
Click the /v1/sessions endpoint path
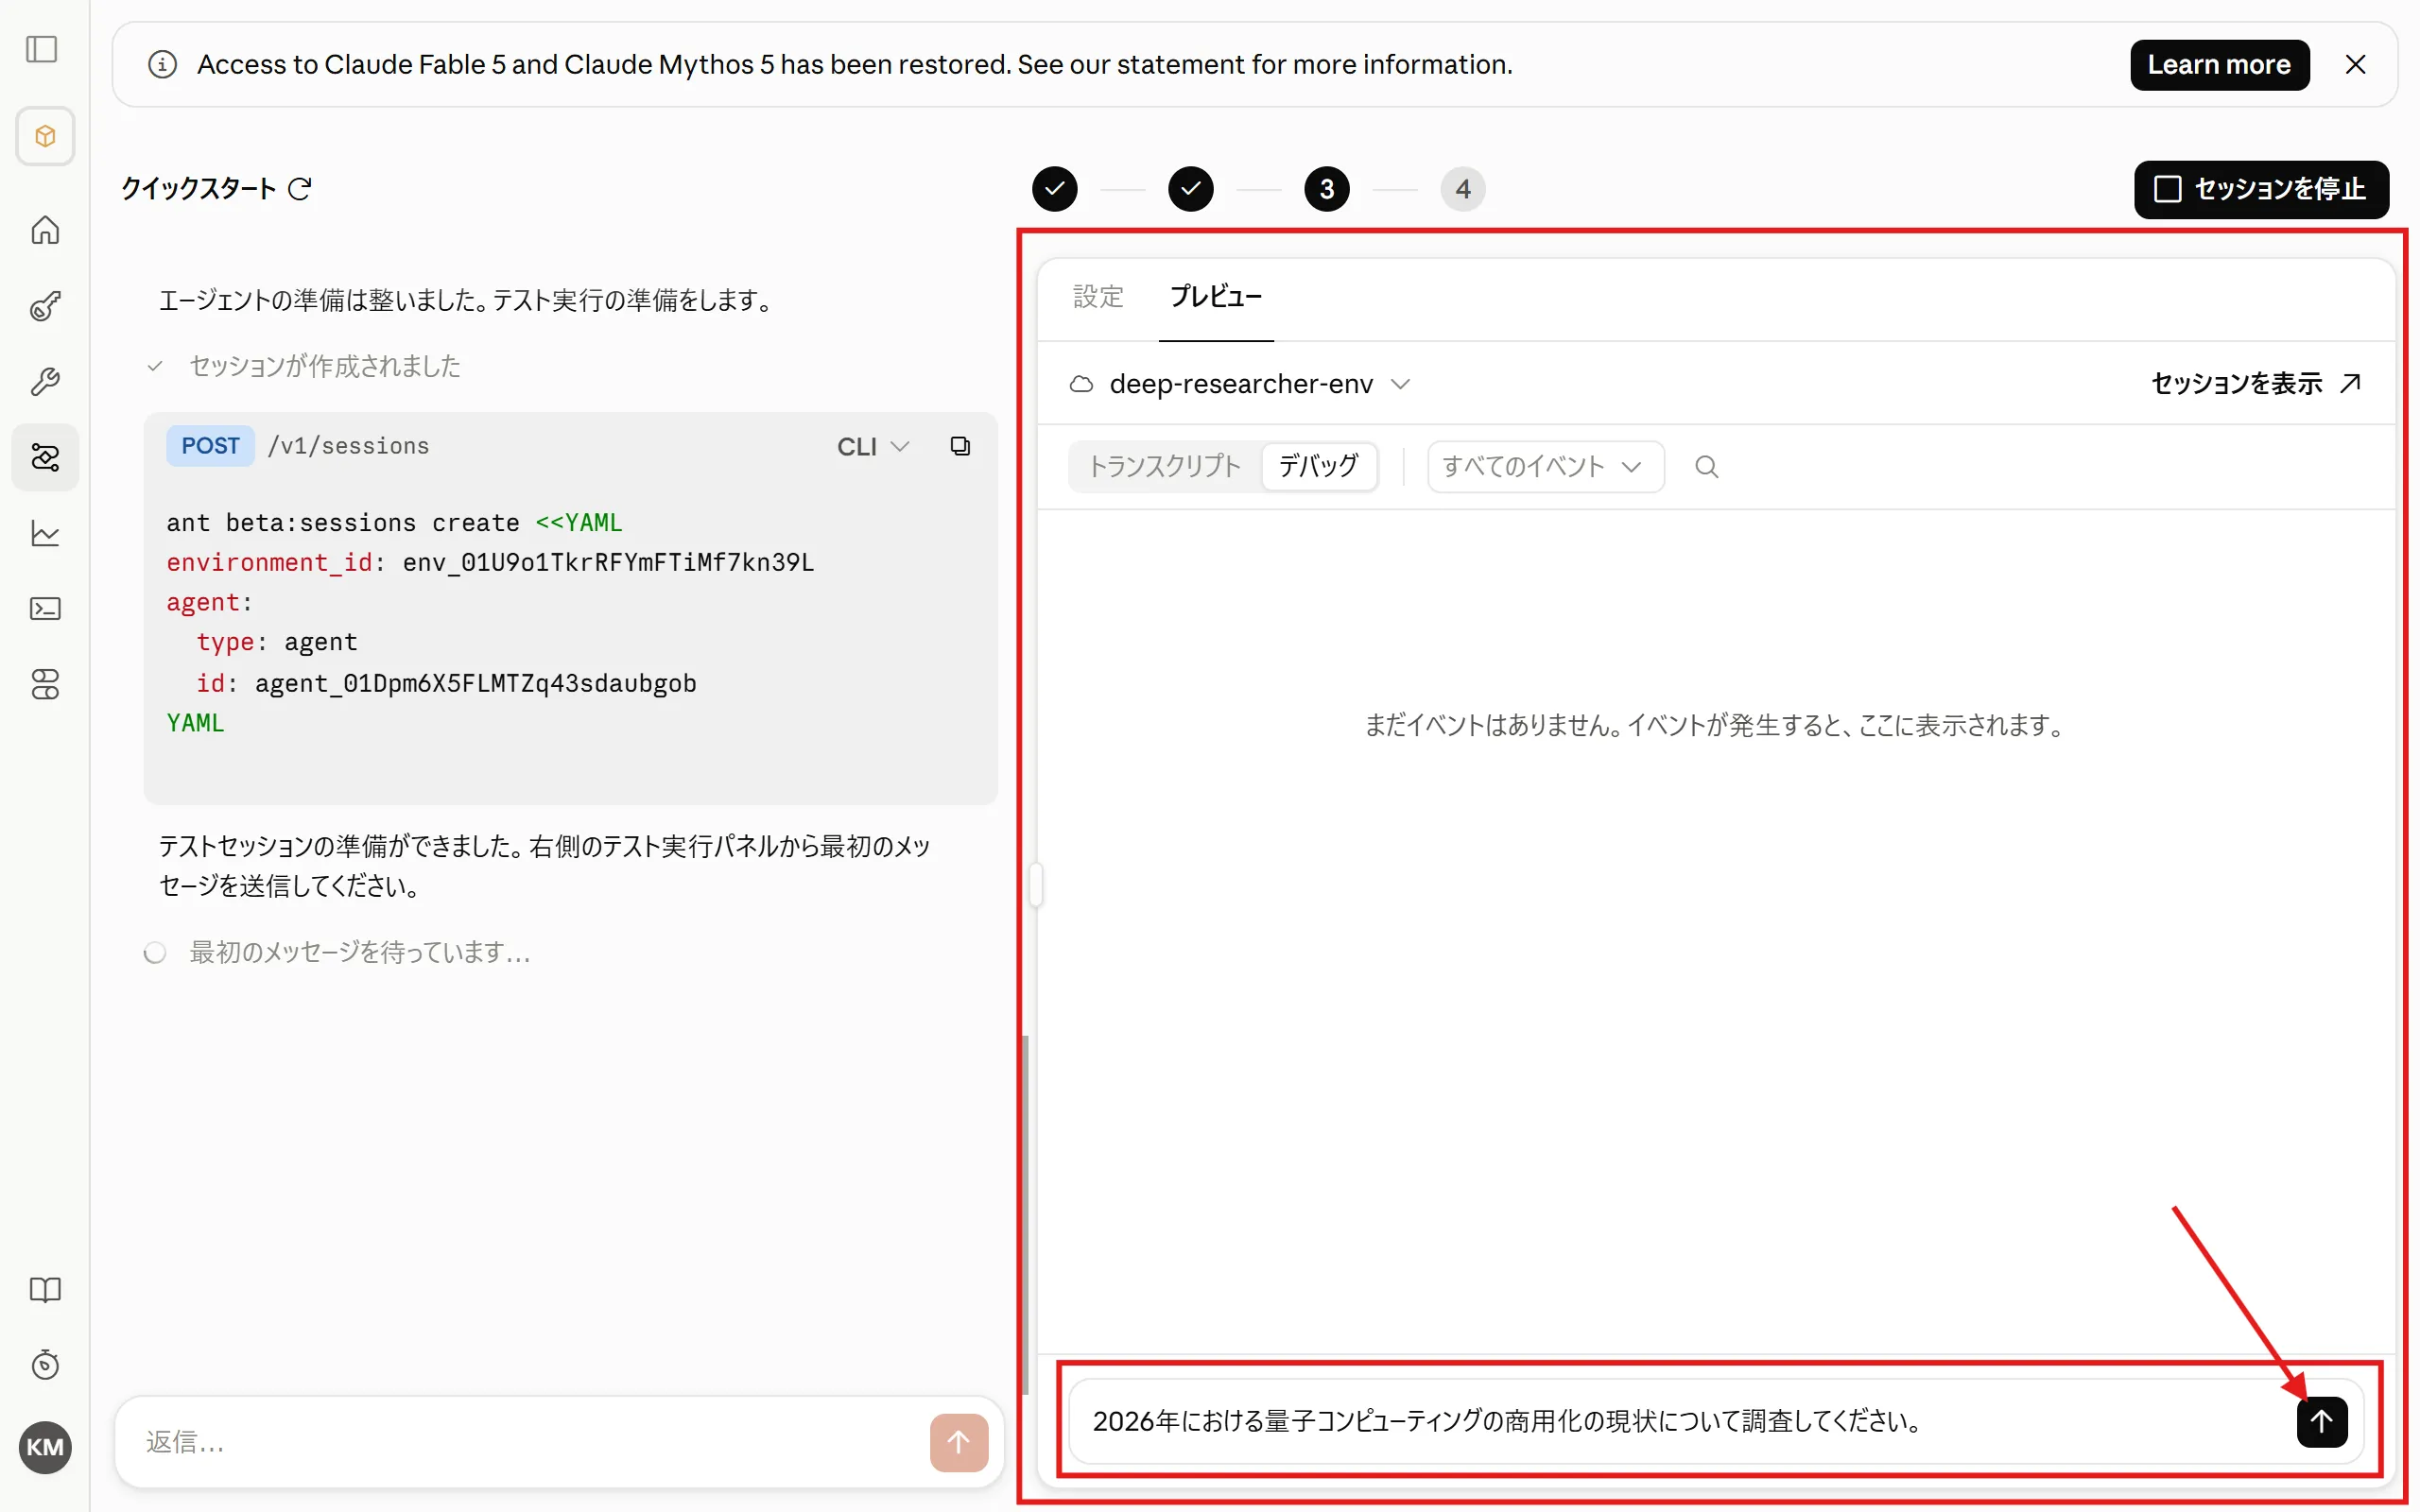[348, 446]
